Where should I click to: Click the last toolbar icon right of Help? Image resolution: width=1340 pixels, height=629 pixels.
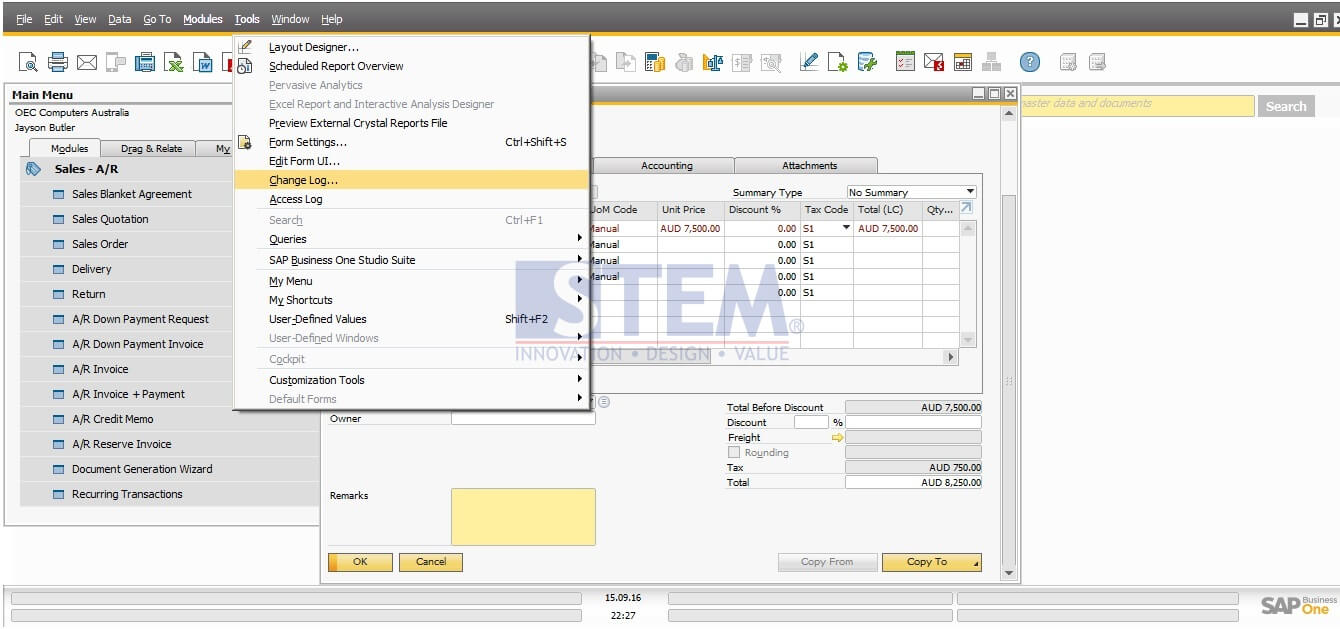click(1097, 62)
